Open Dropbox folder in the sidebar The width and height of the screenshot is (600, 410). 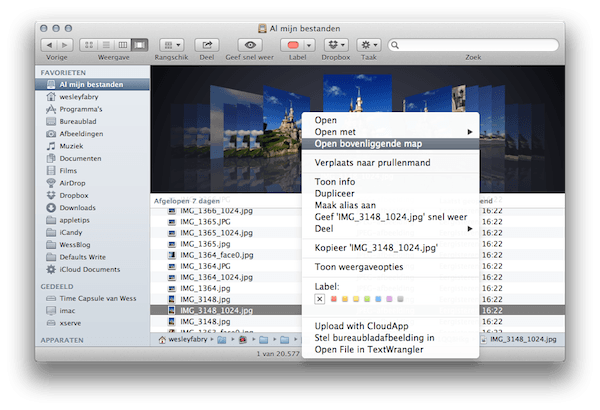coord(92,195)
